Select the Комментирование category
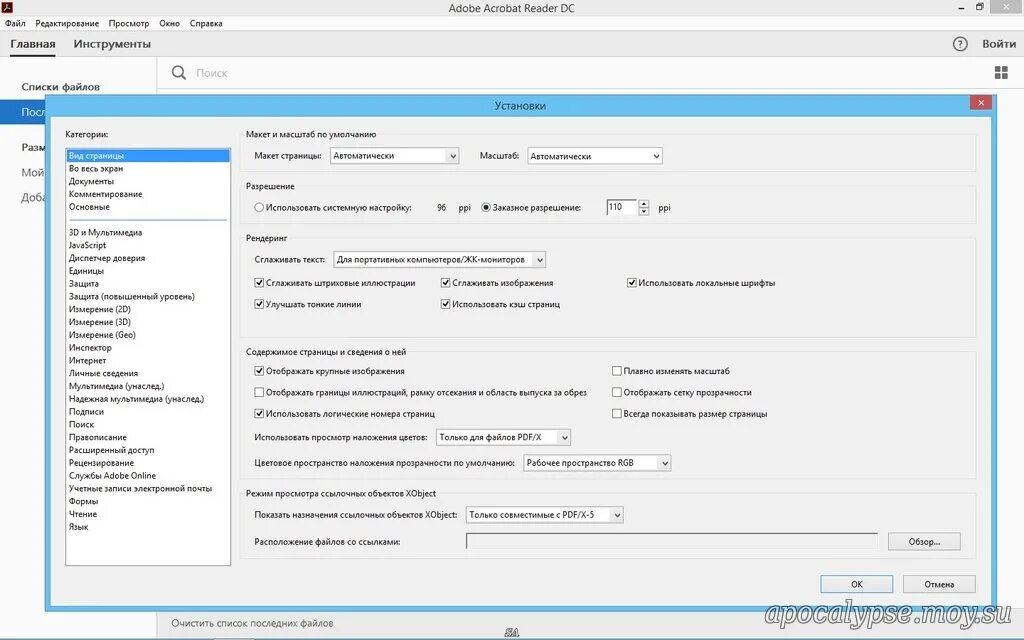Image resolution: width=1024 pixels, height=640 pixels. click(106, 194)
